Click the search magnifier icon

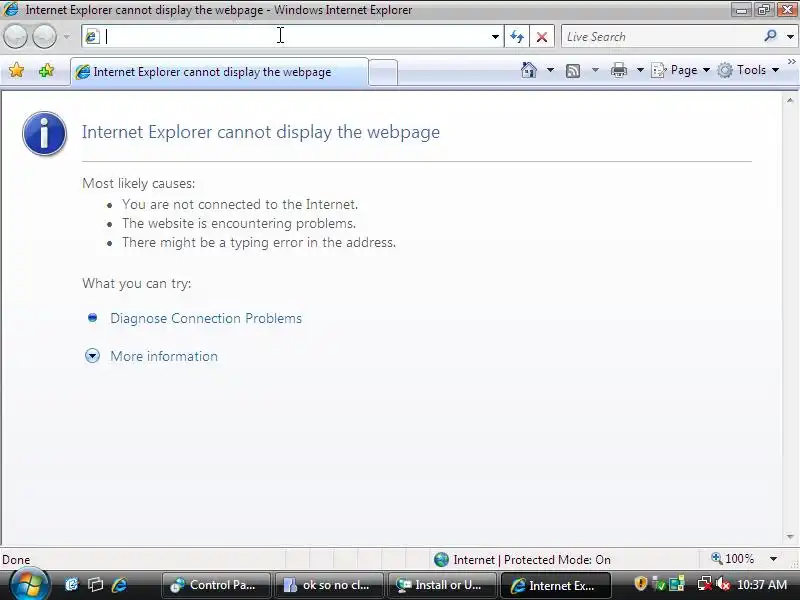coord(770,36)
